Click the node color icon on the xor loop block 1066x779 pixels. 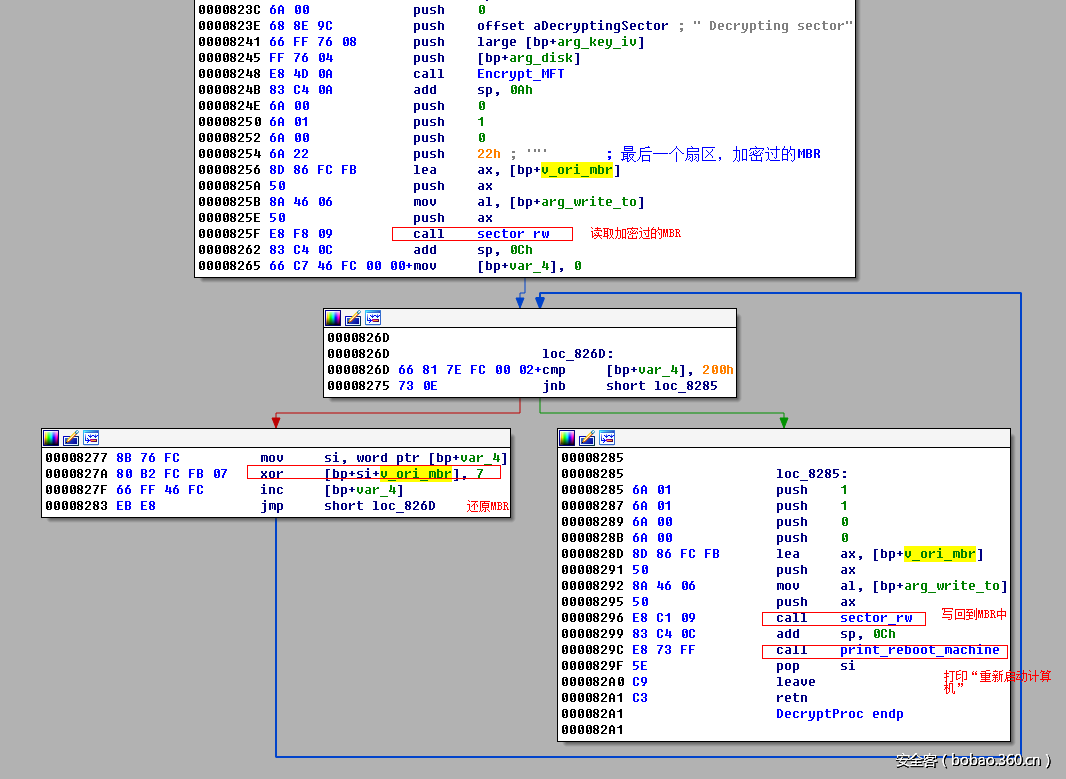51,438
